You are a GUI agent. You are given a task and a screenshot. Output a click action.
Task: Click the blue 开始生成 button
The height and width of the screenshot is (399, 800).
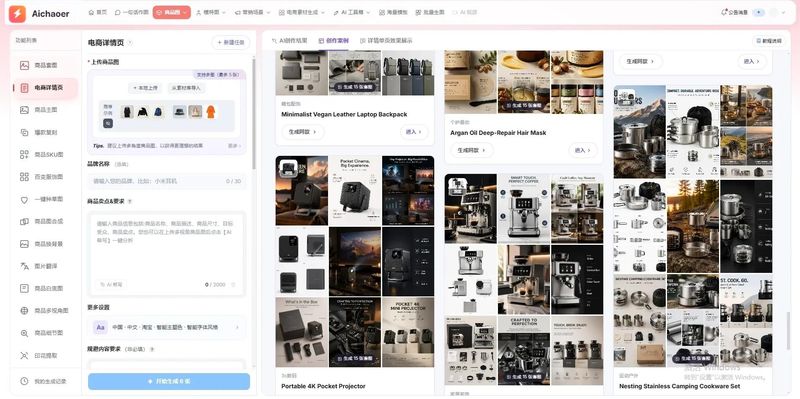point(169,382)
